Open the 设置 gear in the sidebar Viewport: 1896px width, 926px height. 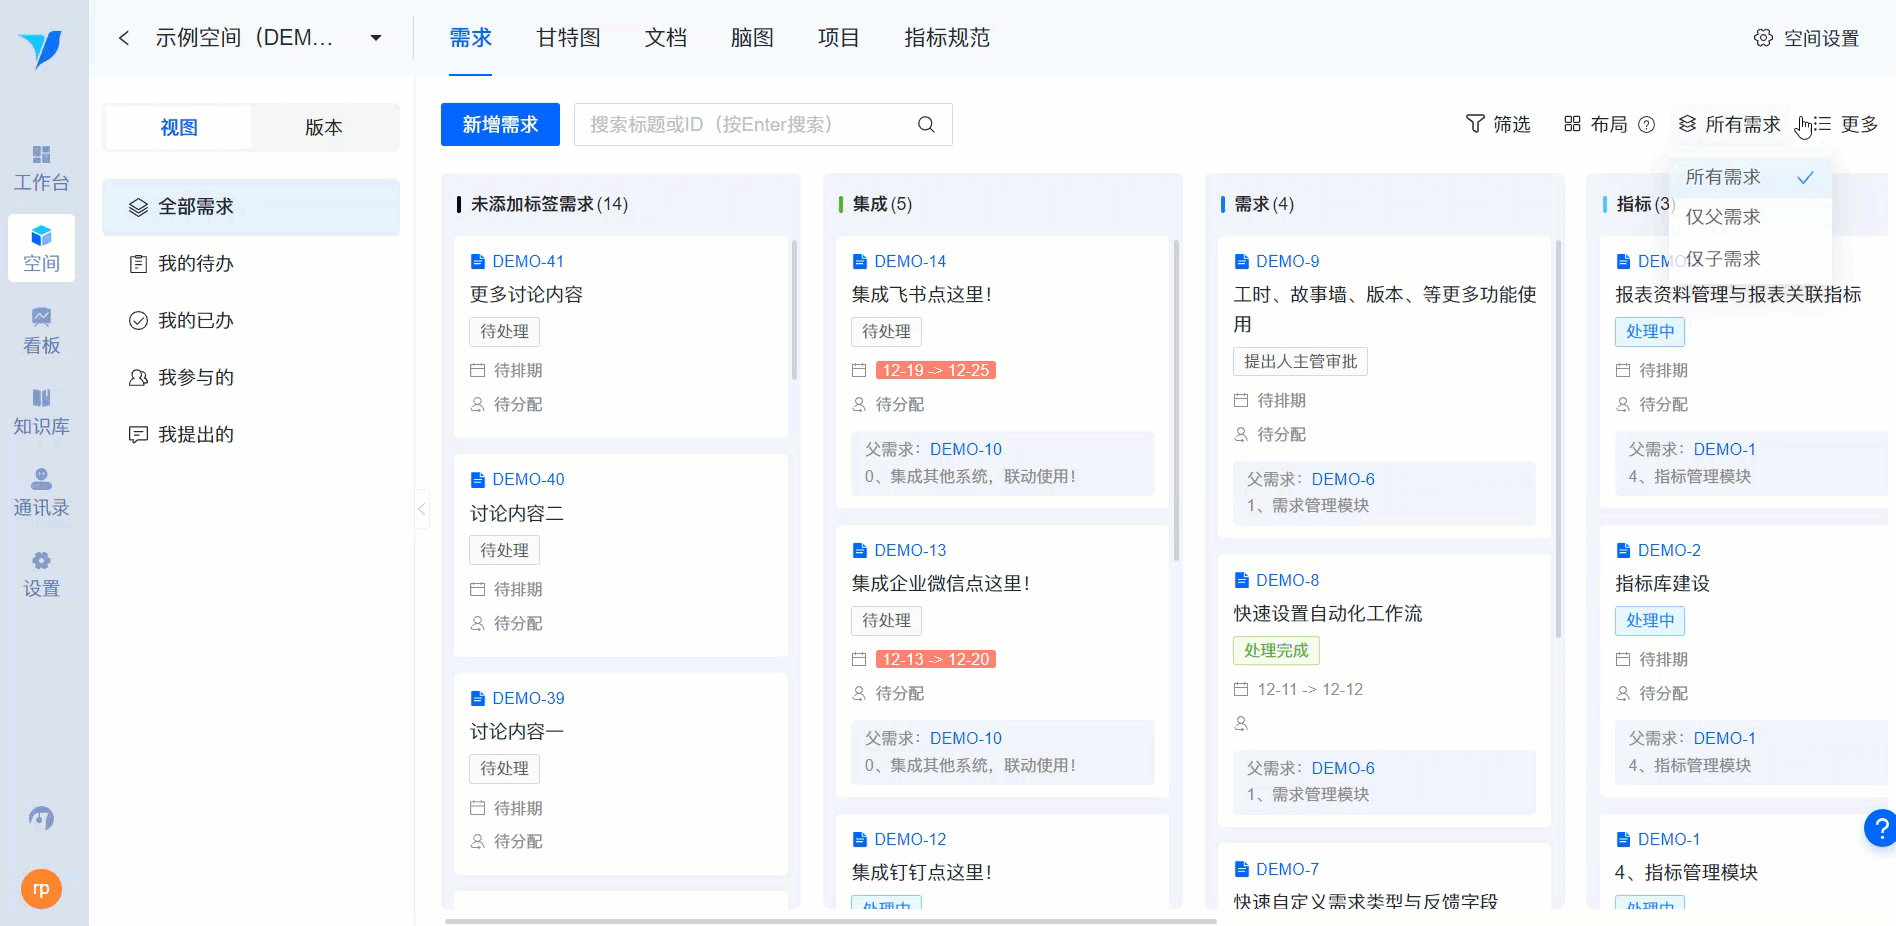coord(41,574)
